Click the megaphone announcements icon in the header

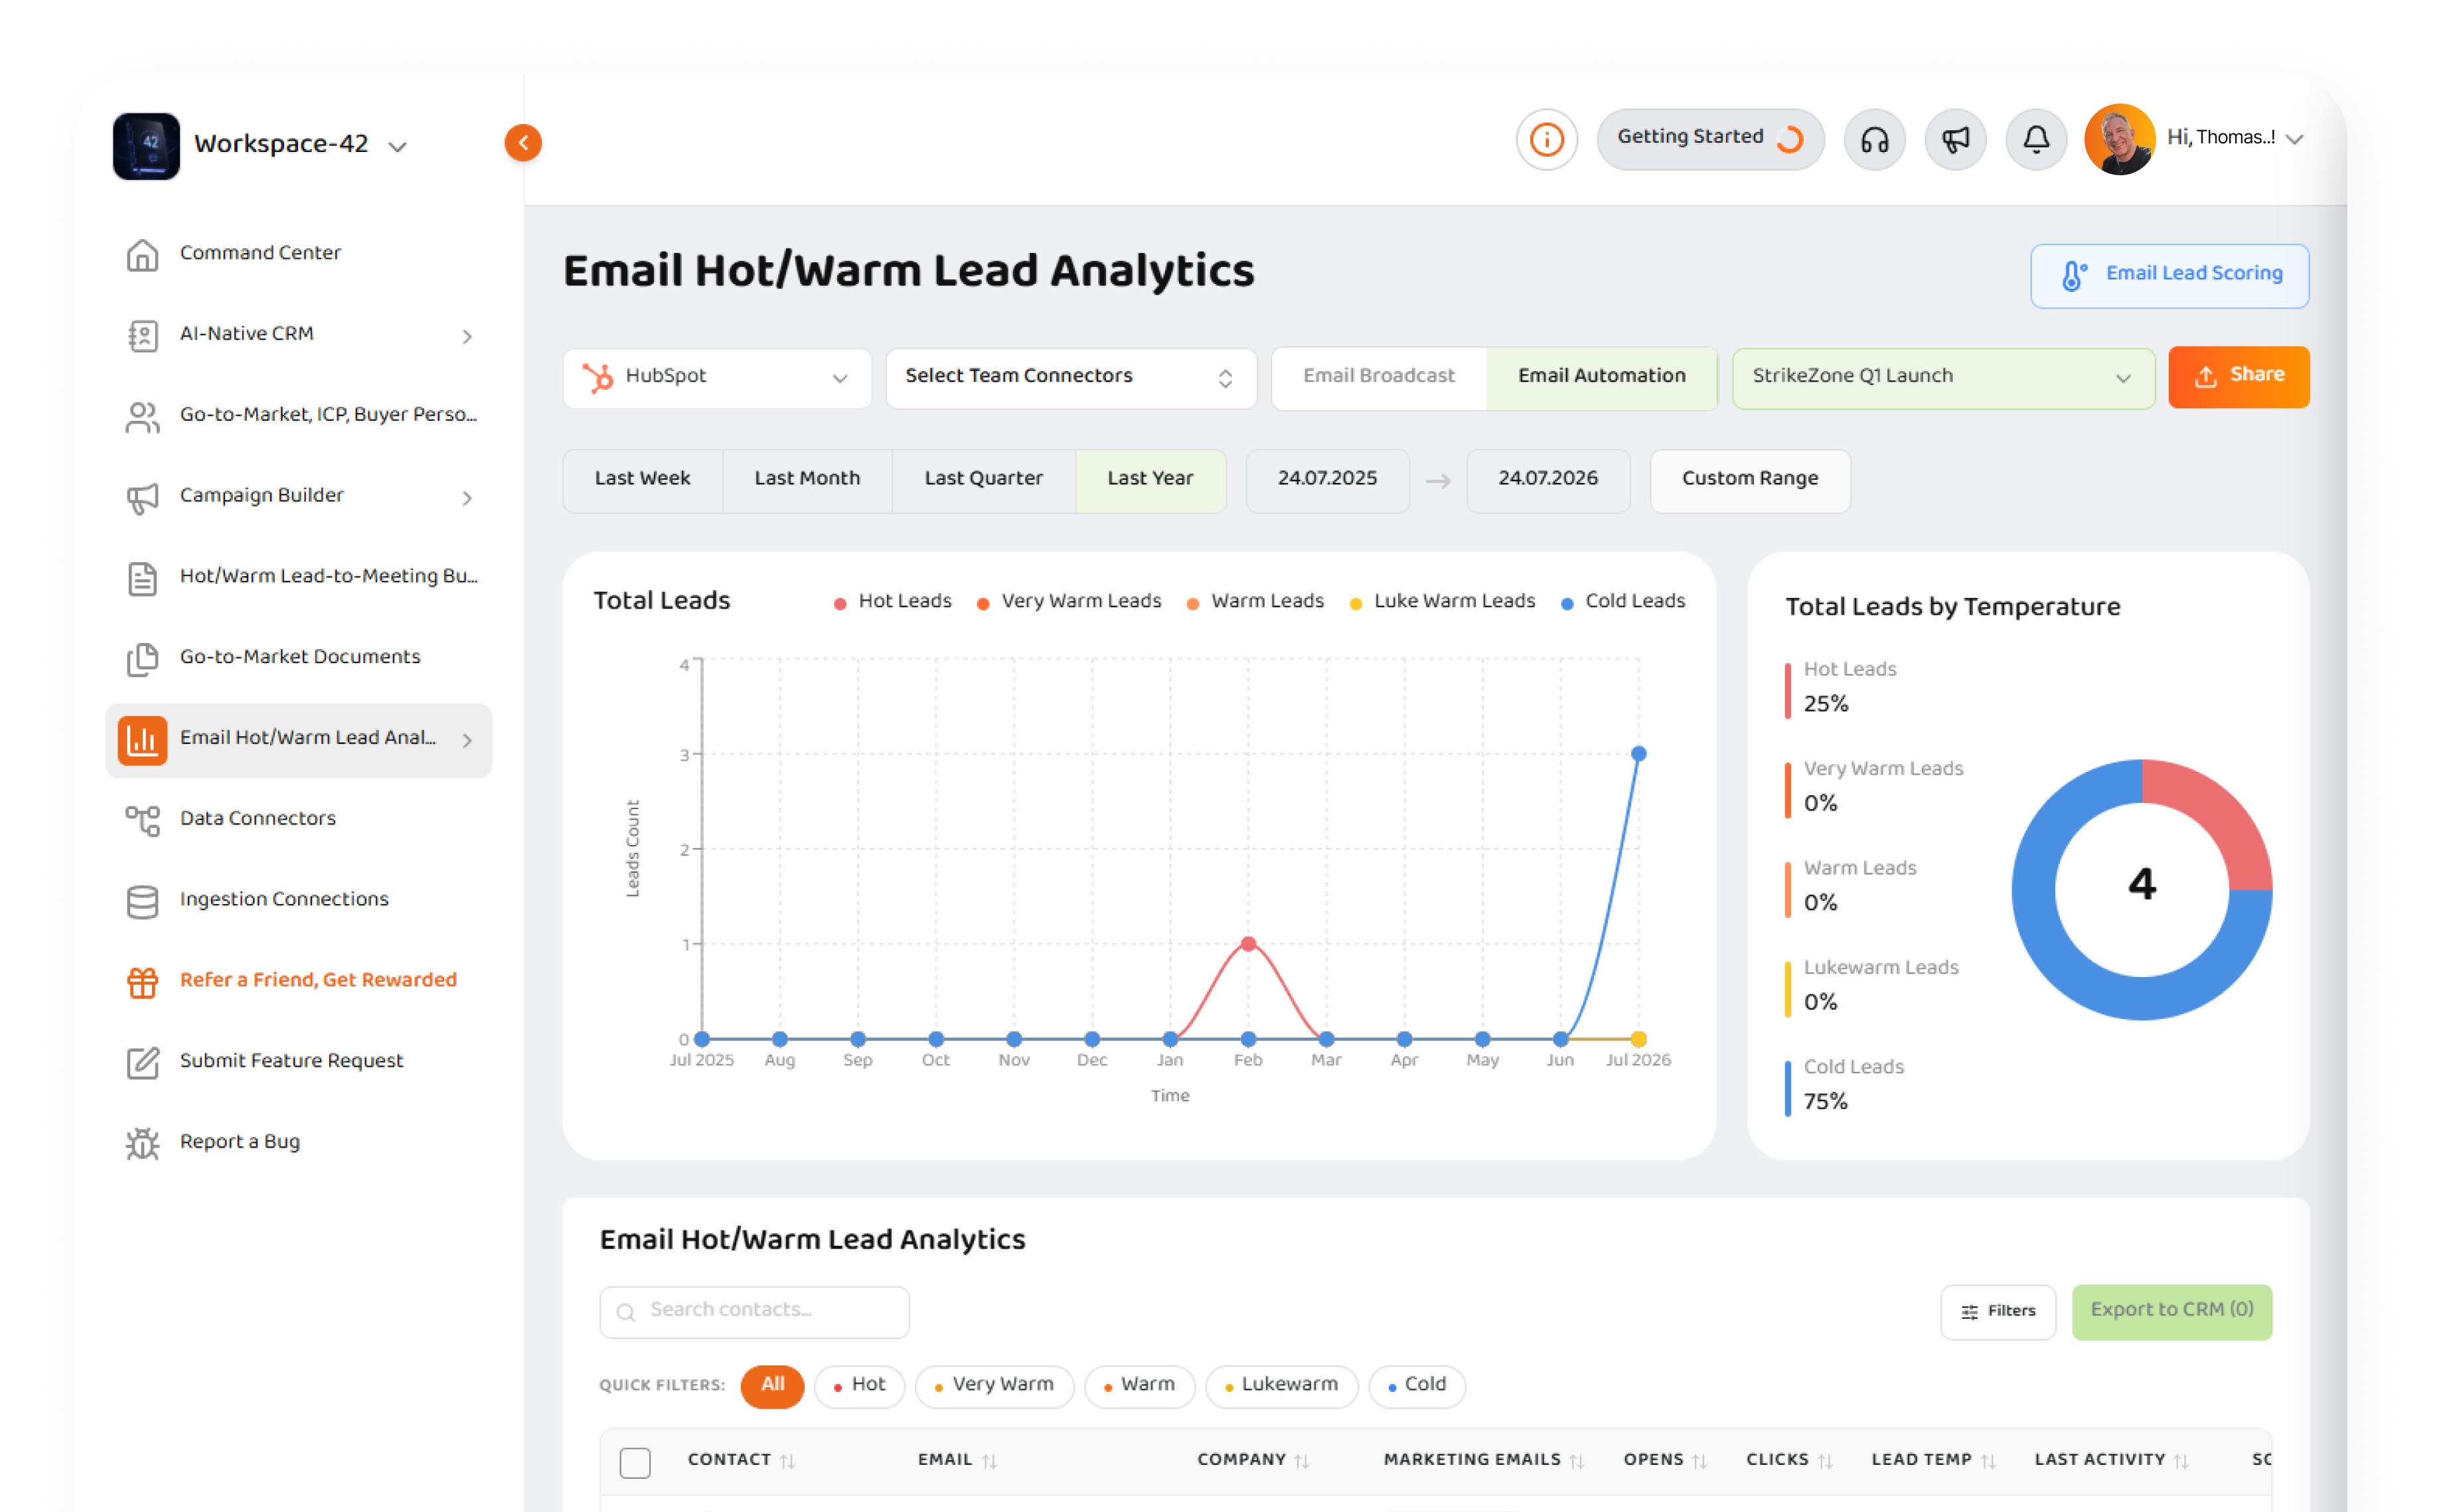click(1955, 139)
